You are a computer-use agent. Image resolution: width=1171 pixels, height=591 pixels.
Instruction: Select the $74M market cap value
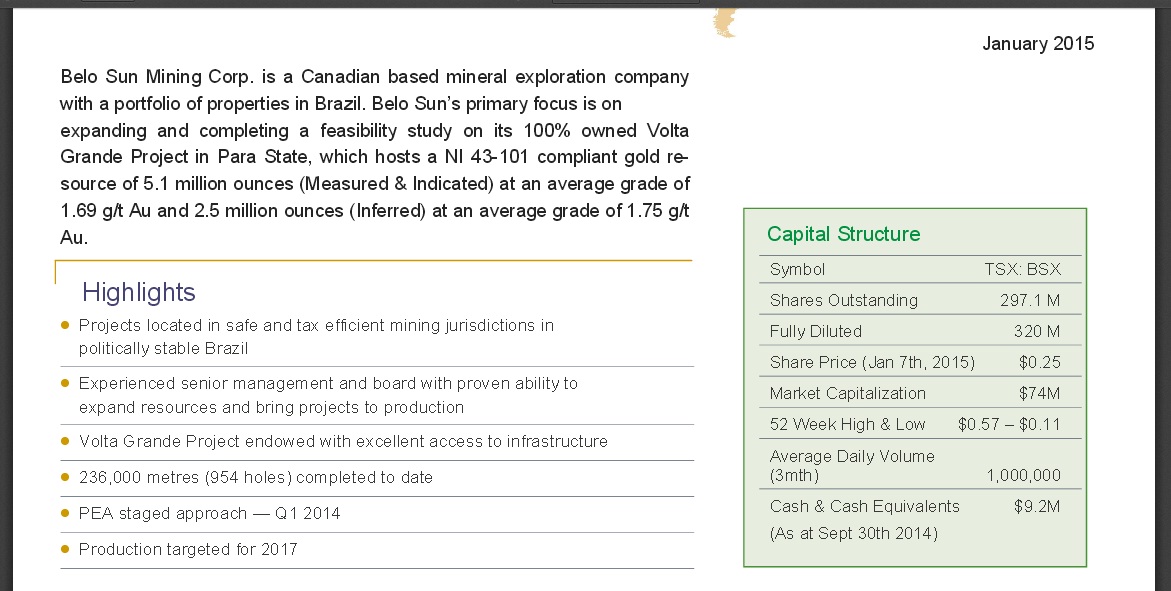(1040, 394)
